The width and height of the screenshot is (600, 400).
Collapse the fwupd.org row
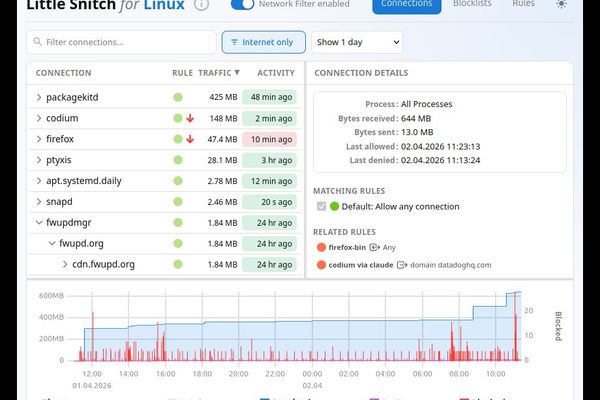[52, 243]
